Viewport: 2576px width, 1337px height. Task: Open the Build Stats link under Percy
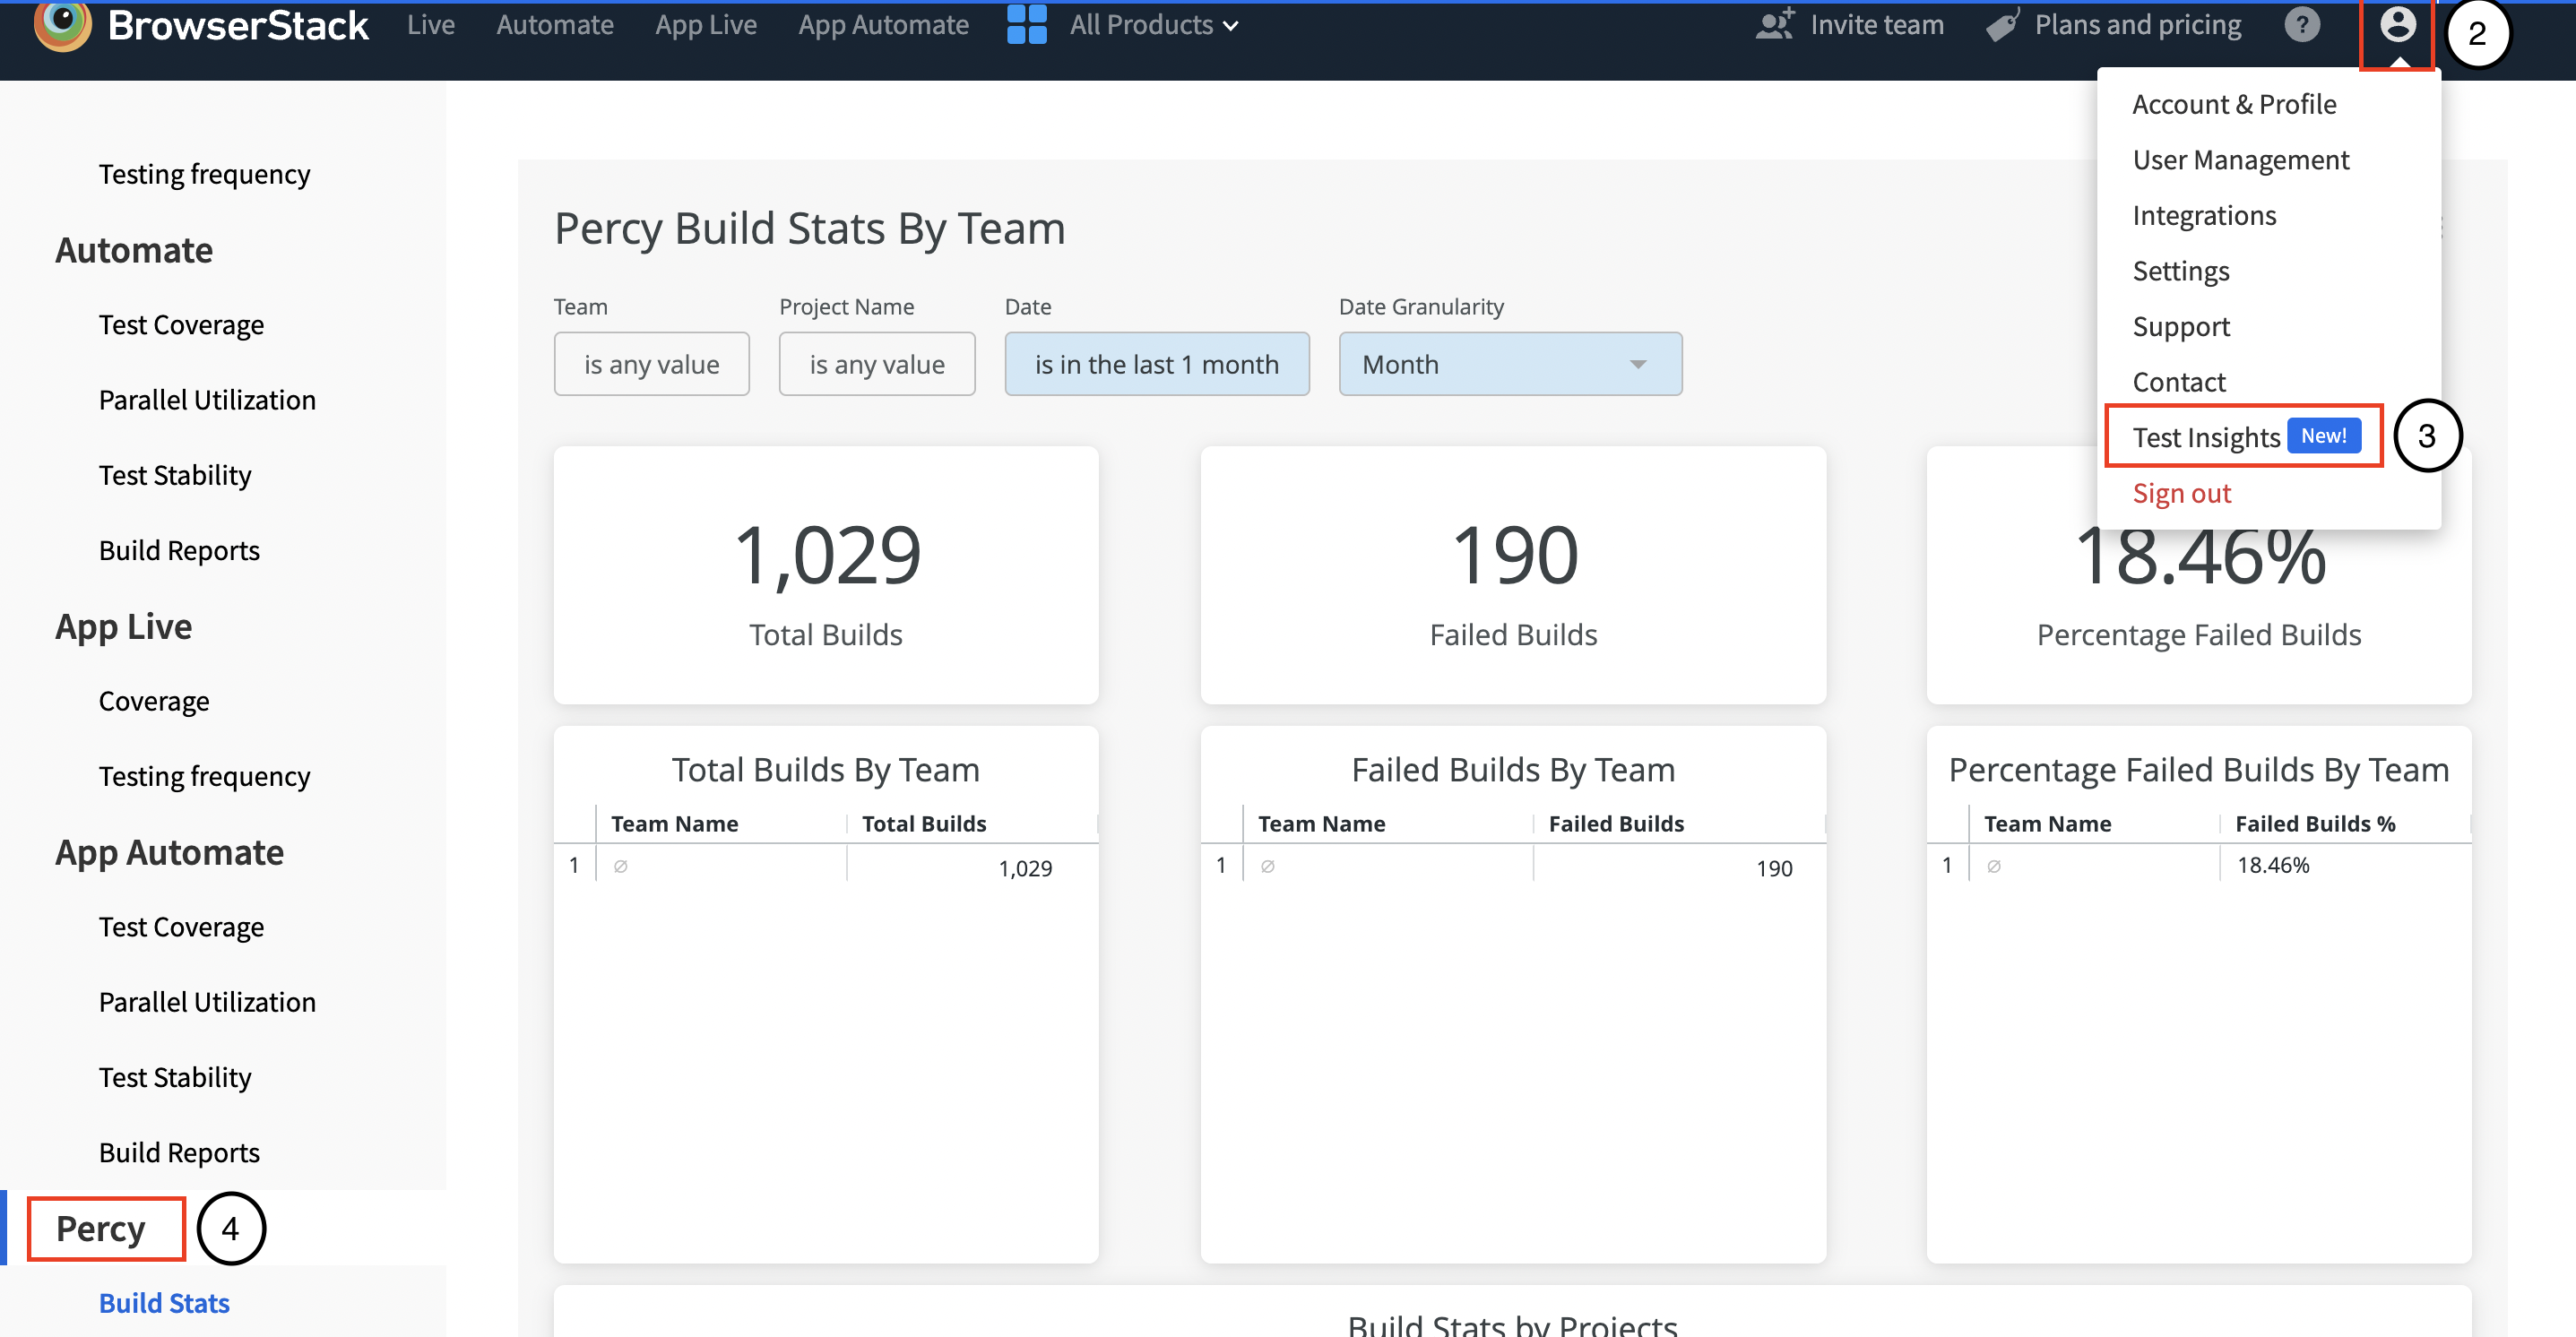point(164,1302)
